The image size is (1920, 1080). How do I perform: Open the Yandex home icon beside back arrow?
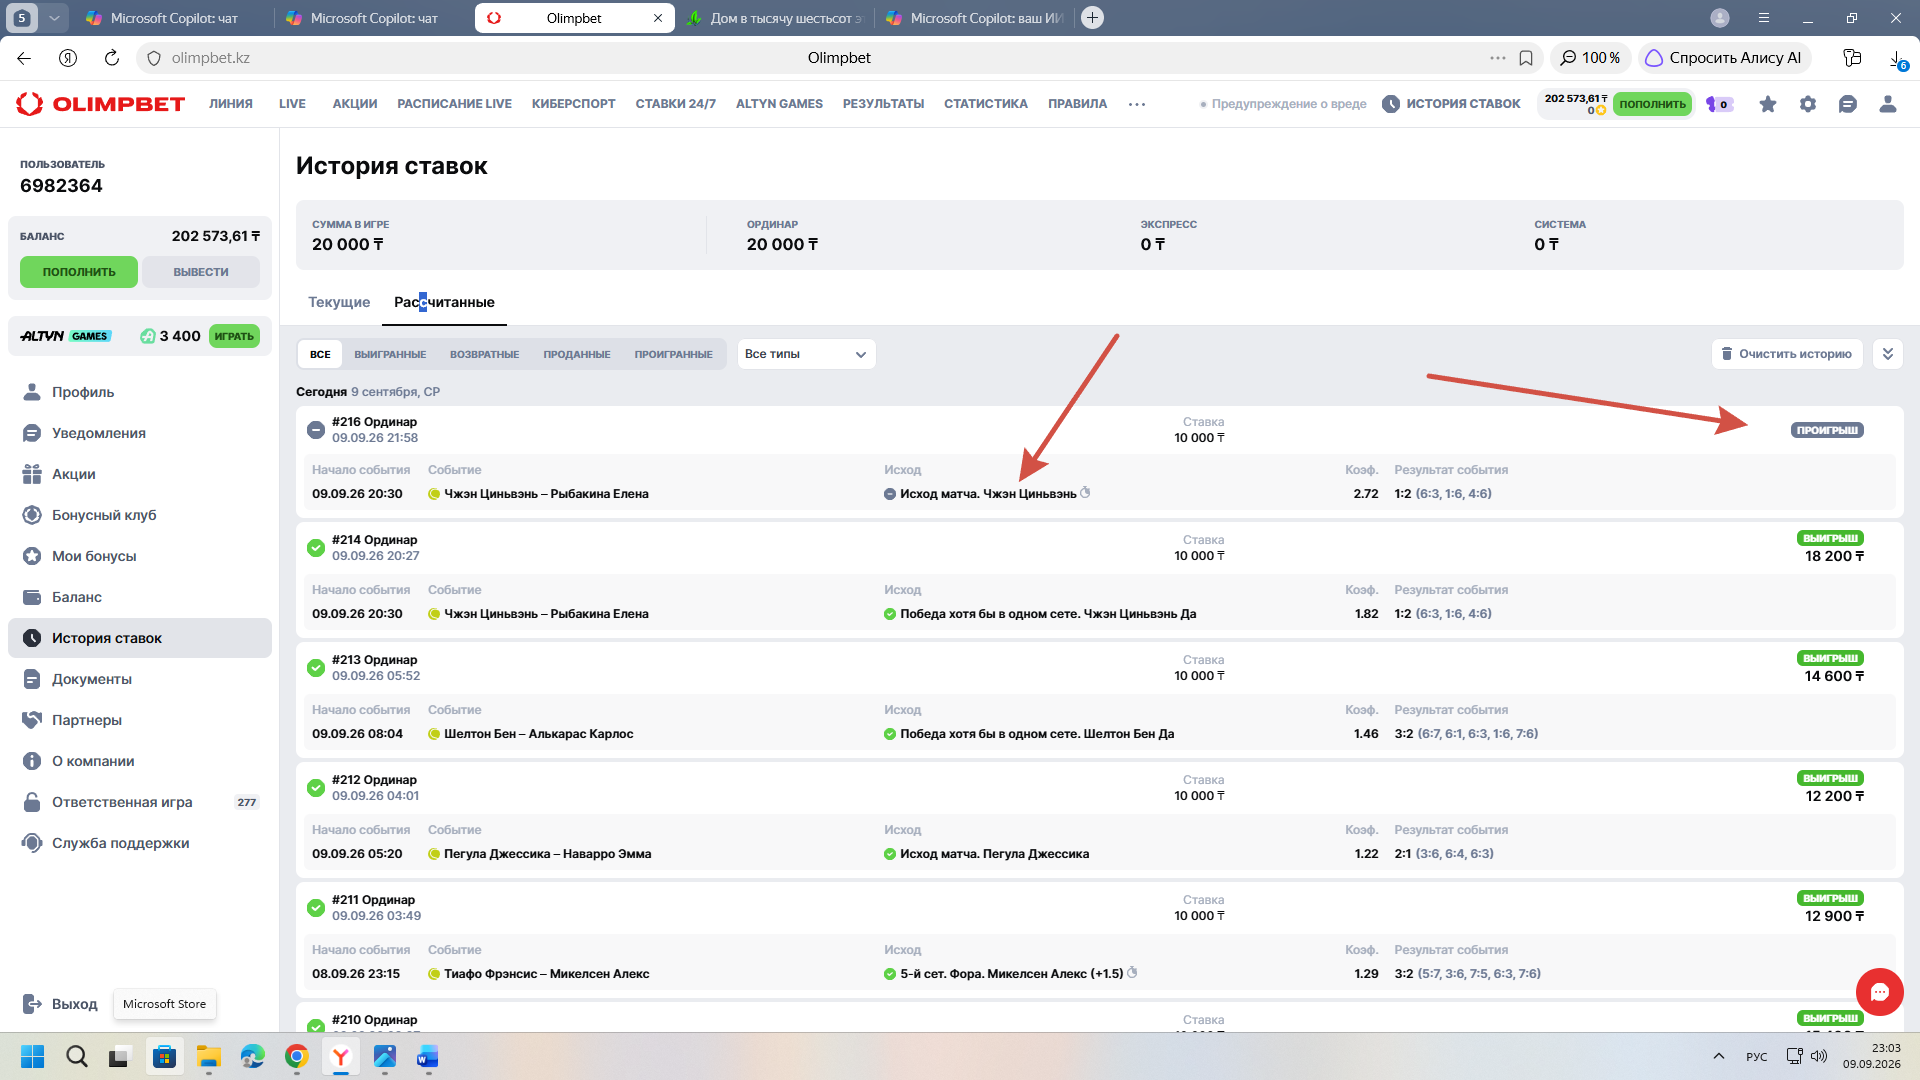(x=68, y=58)
